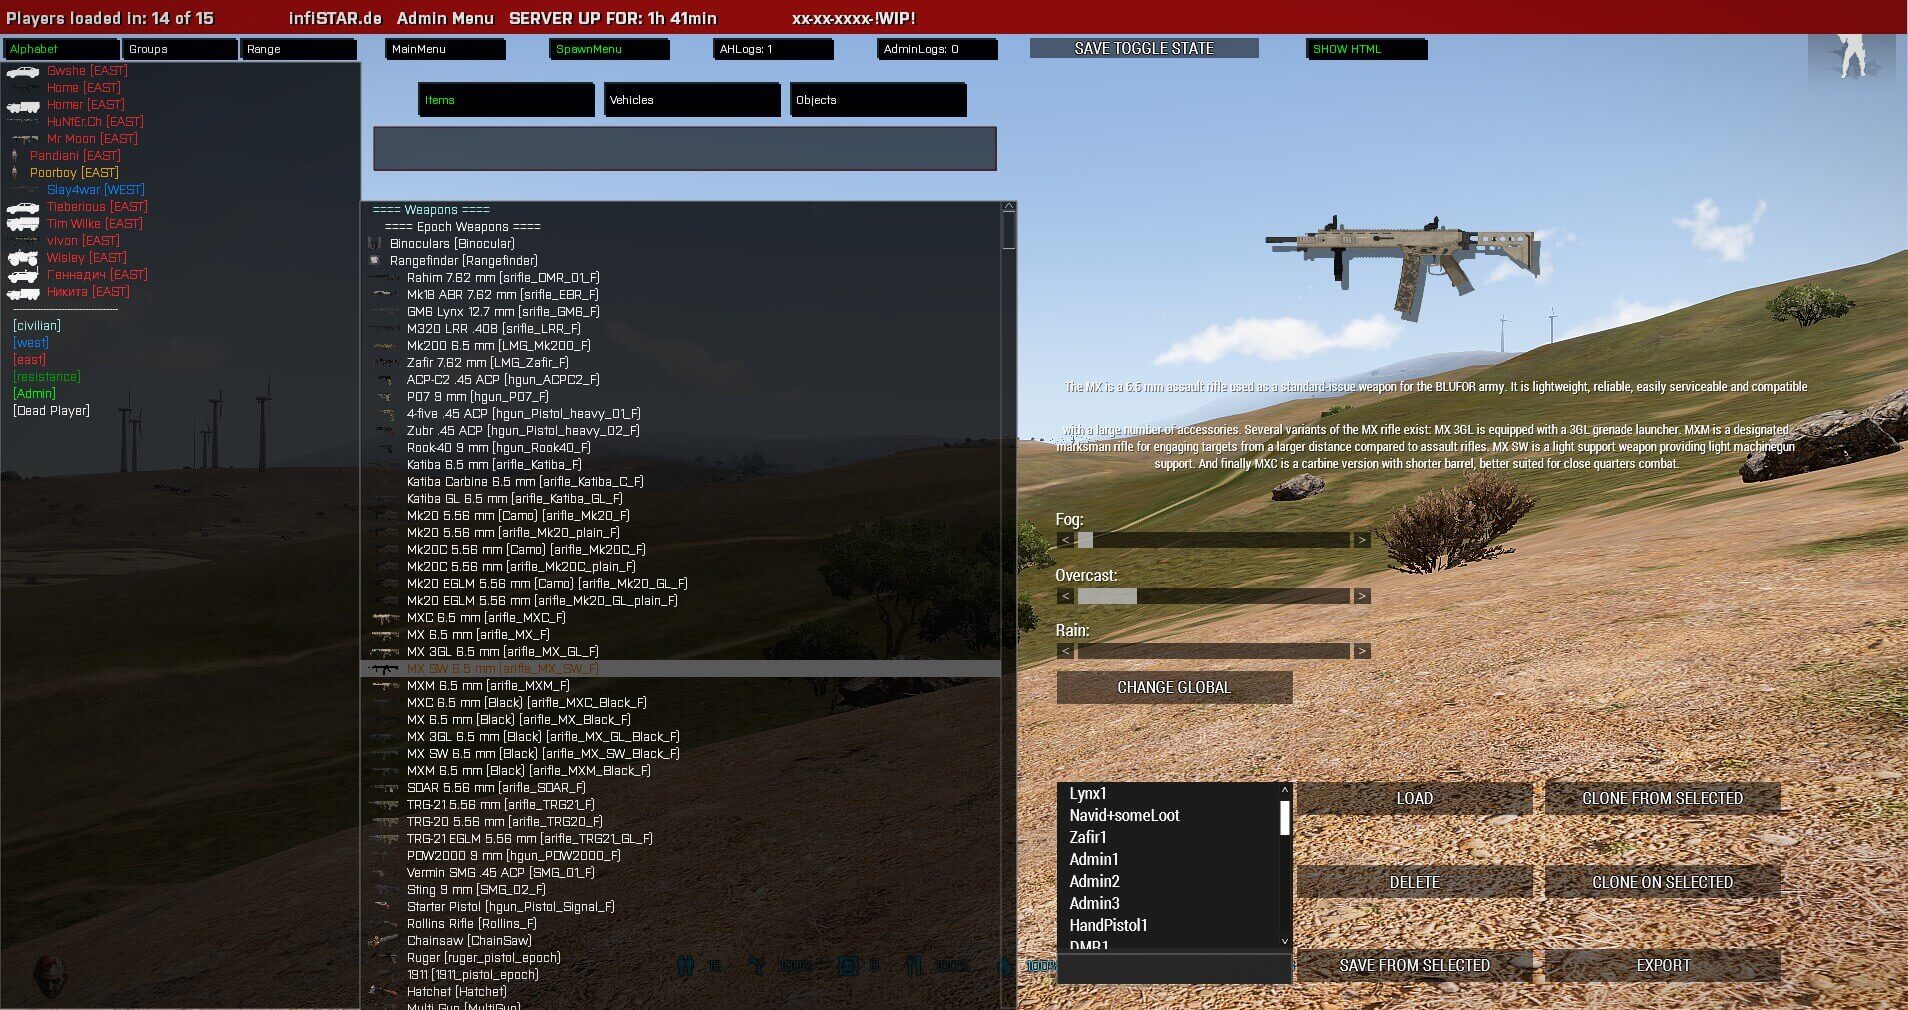The image size is (1908, 1010).
Task: Open the MainMenu tab
Action: [446, 49]
